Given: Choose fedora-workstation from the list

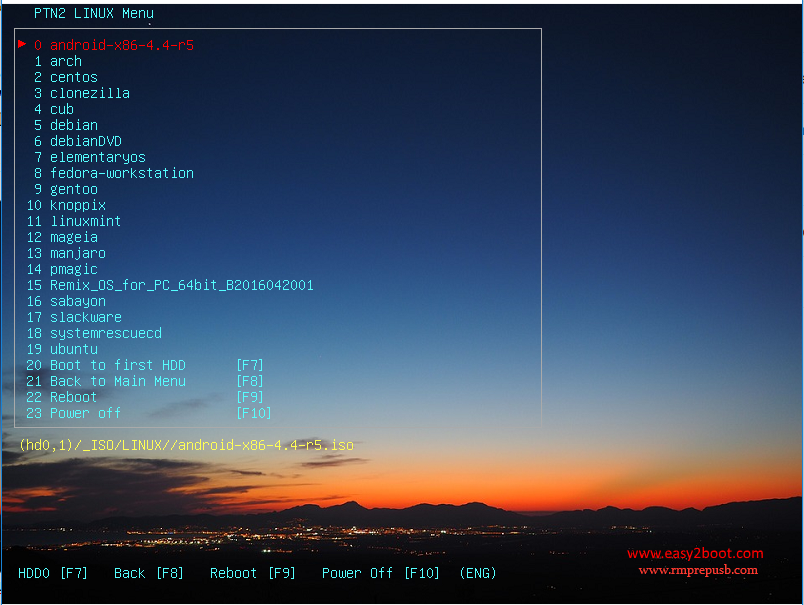Looking at the screenshot, I should coord(114,173).
